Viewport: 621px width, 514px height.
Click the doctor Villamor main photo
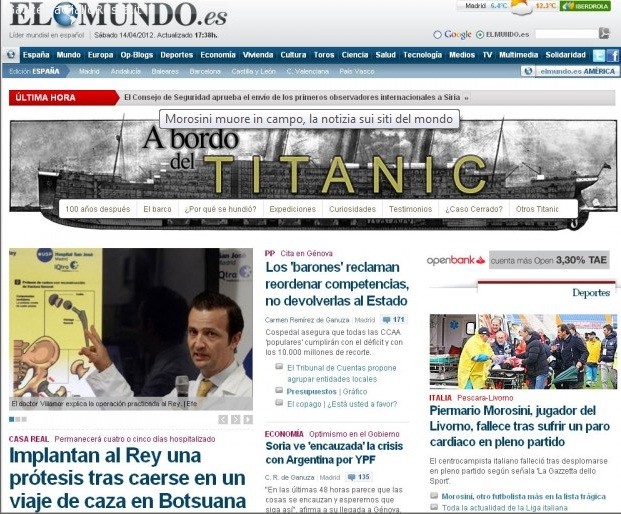[131, 329]
